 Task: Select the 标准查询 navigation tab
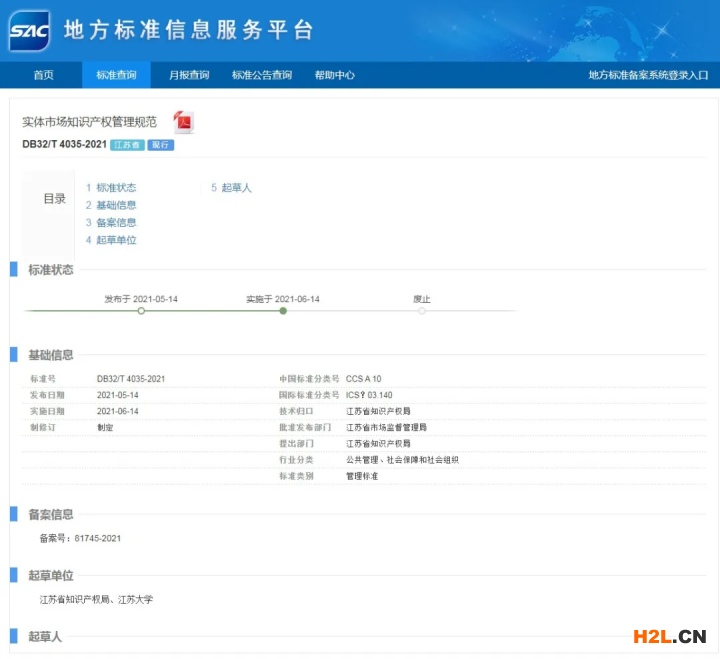[116, 75]
